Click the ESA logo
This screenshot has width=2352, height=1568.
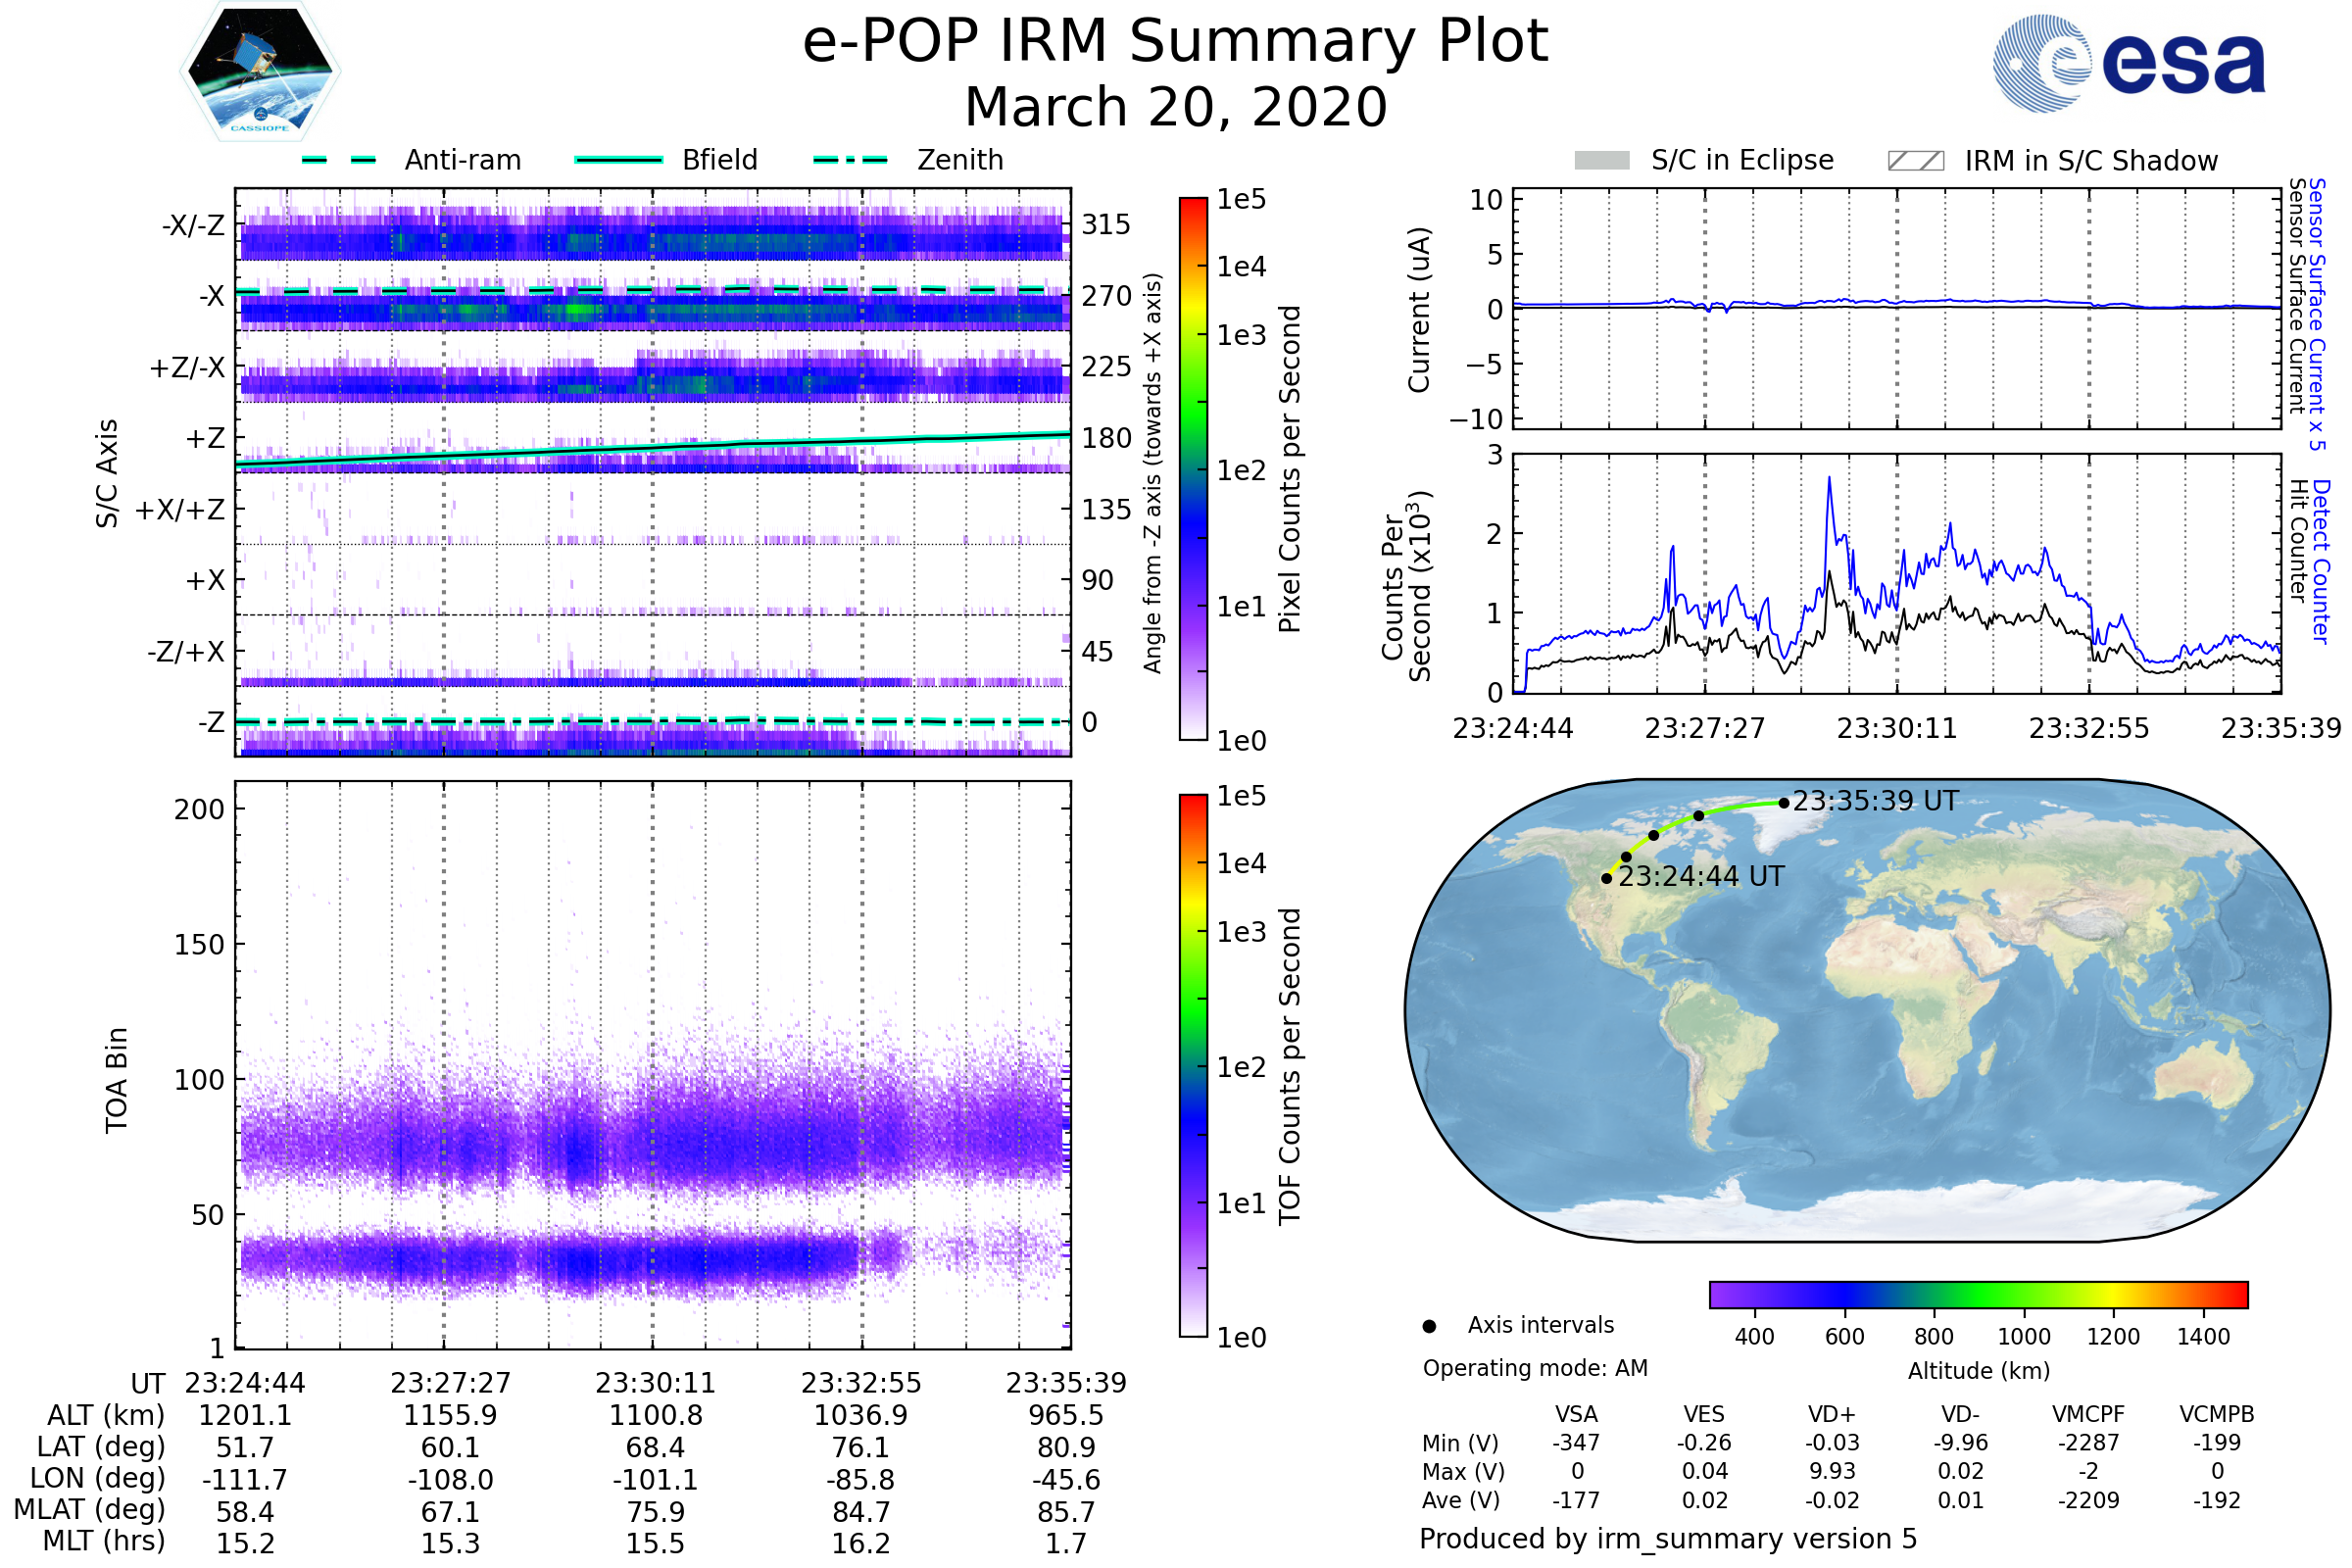2130,62
